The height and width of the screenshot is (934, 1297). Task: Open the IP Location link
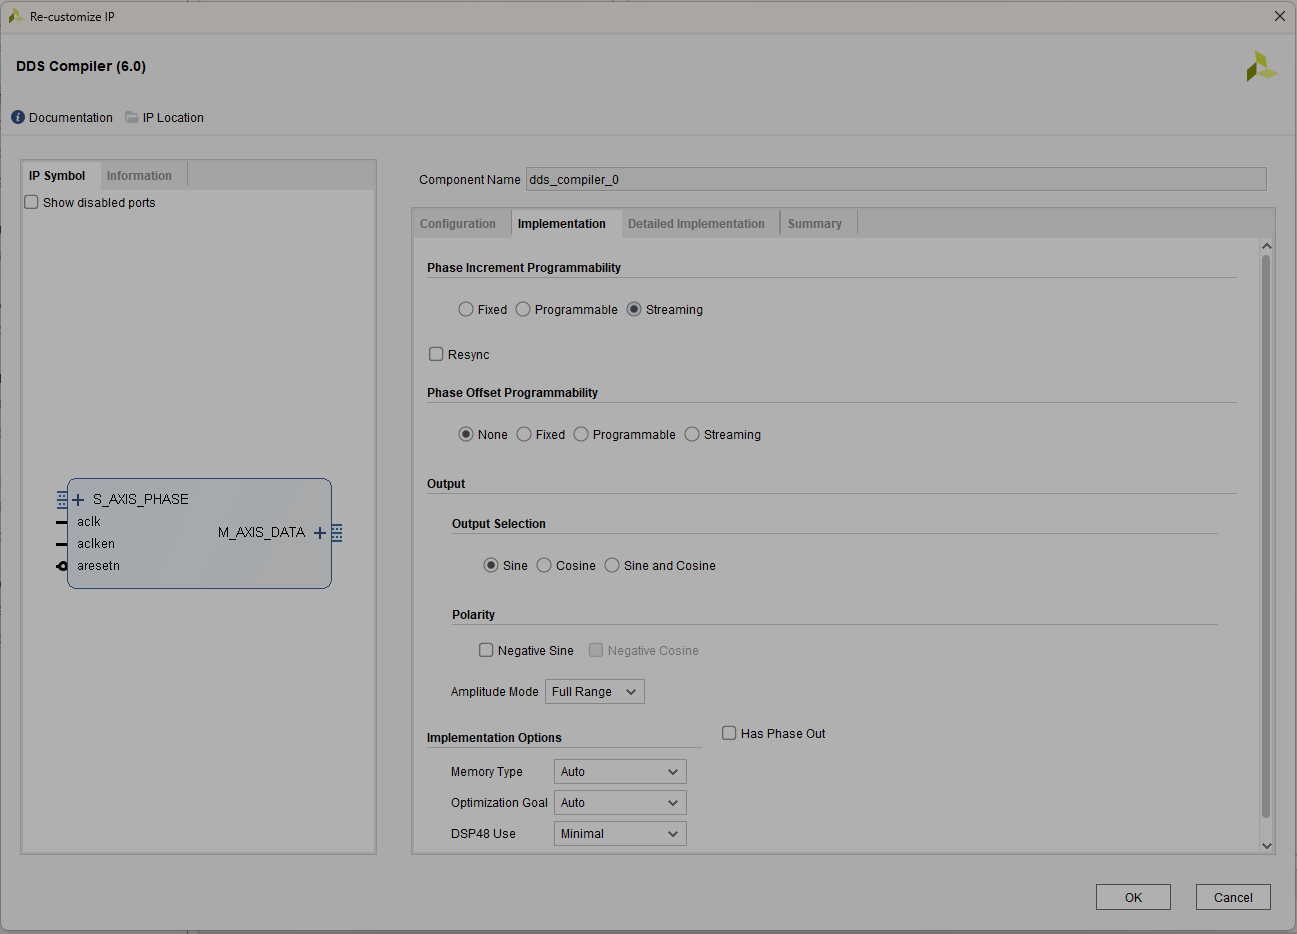[x=173, y=118]
